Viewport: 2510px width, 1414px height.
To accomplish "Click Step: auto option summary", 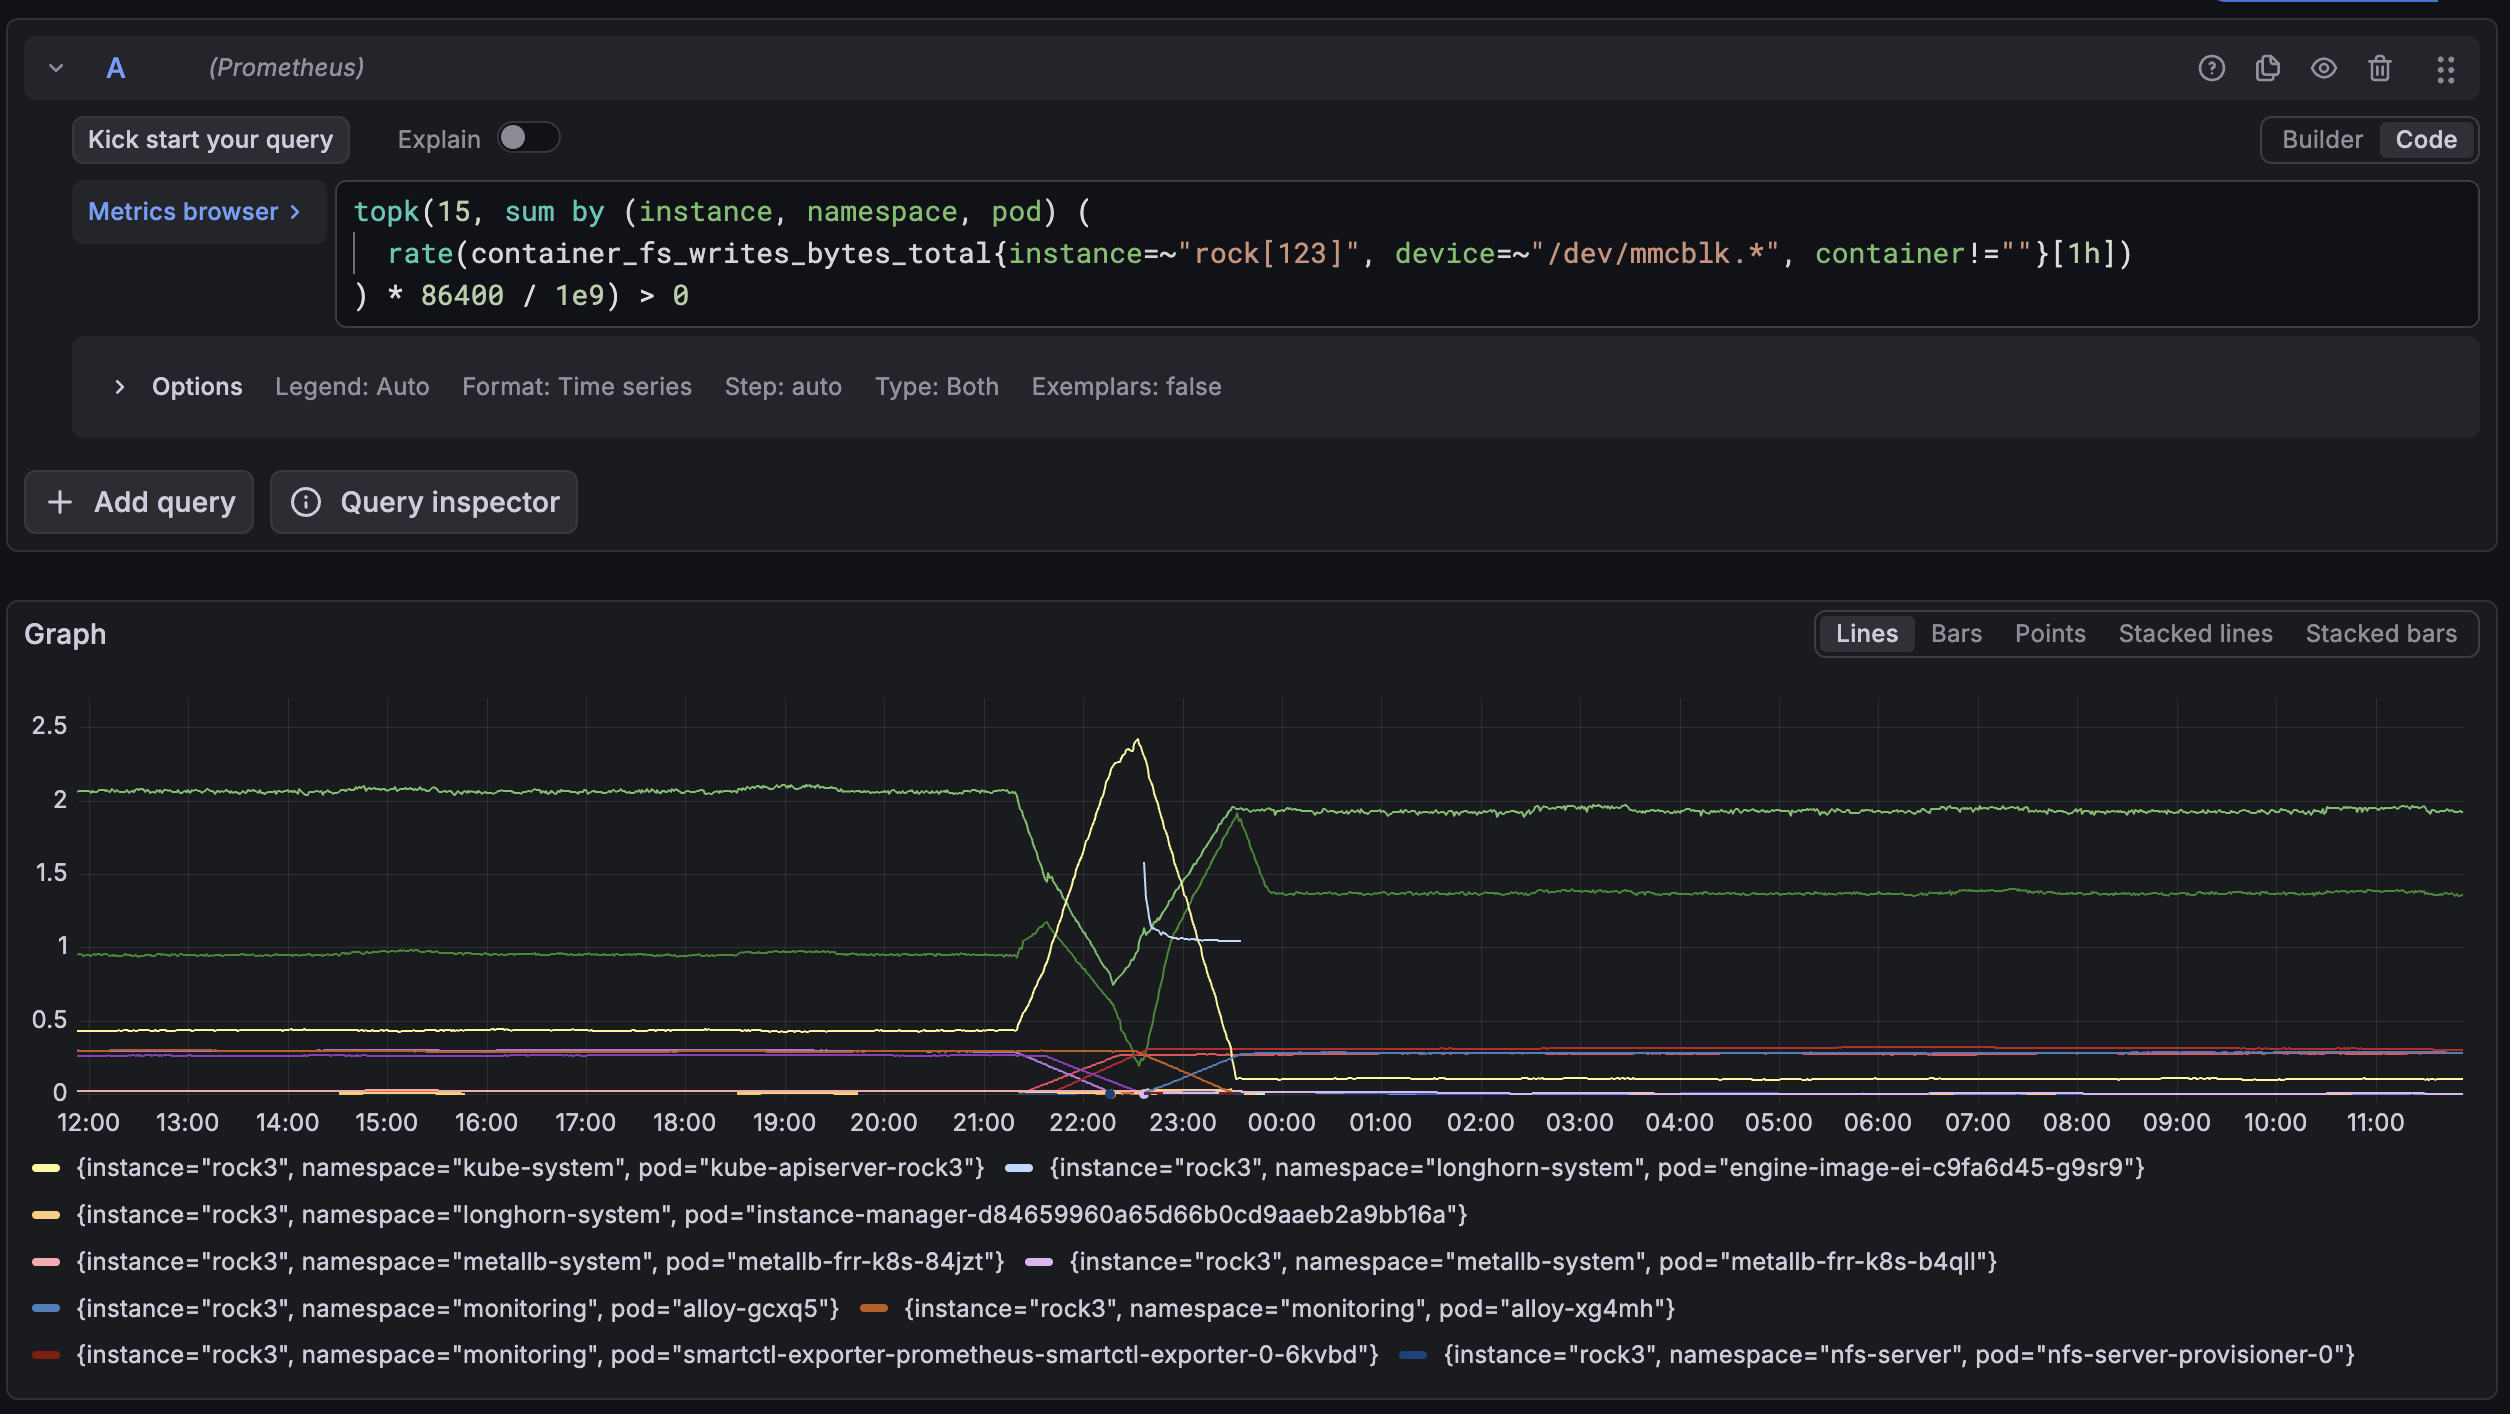I will 783,387.
